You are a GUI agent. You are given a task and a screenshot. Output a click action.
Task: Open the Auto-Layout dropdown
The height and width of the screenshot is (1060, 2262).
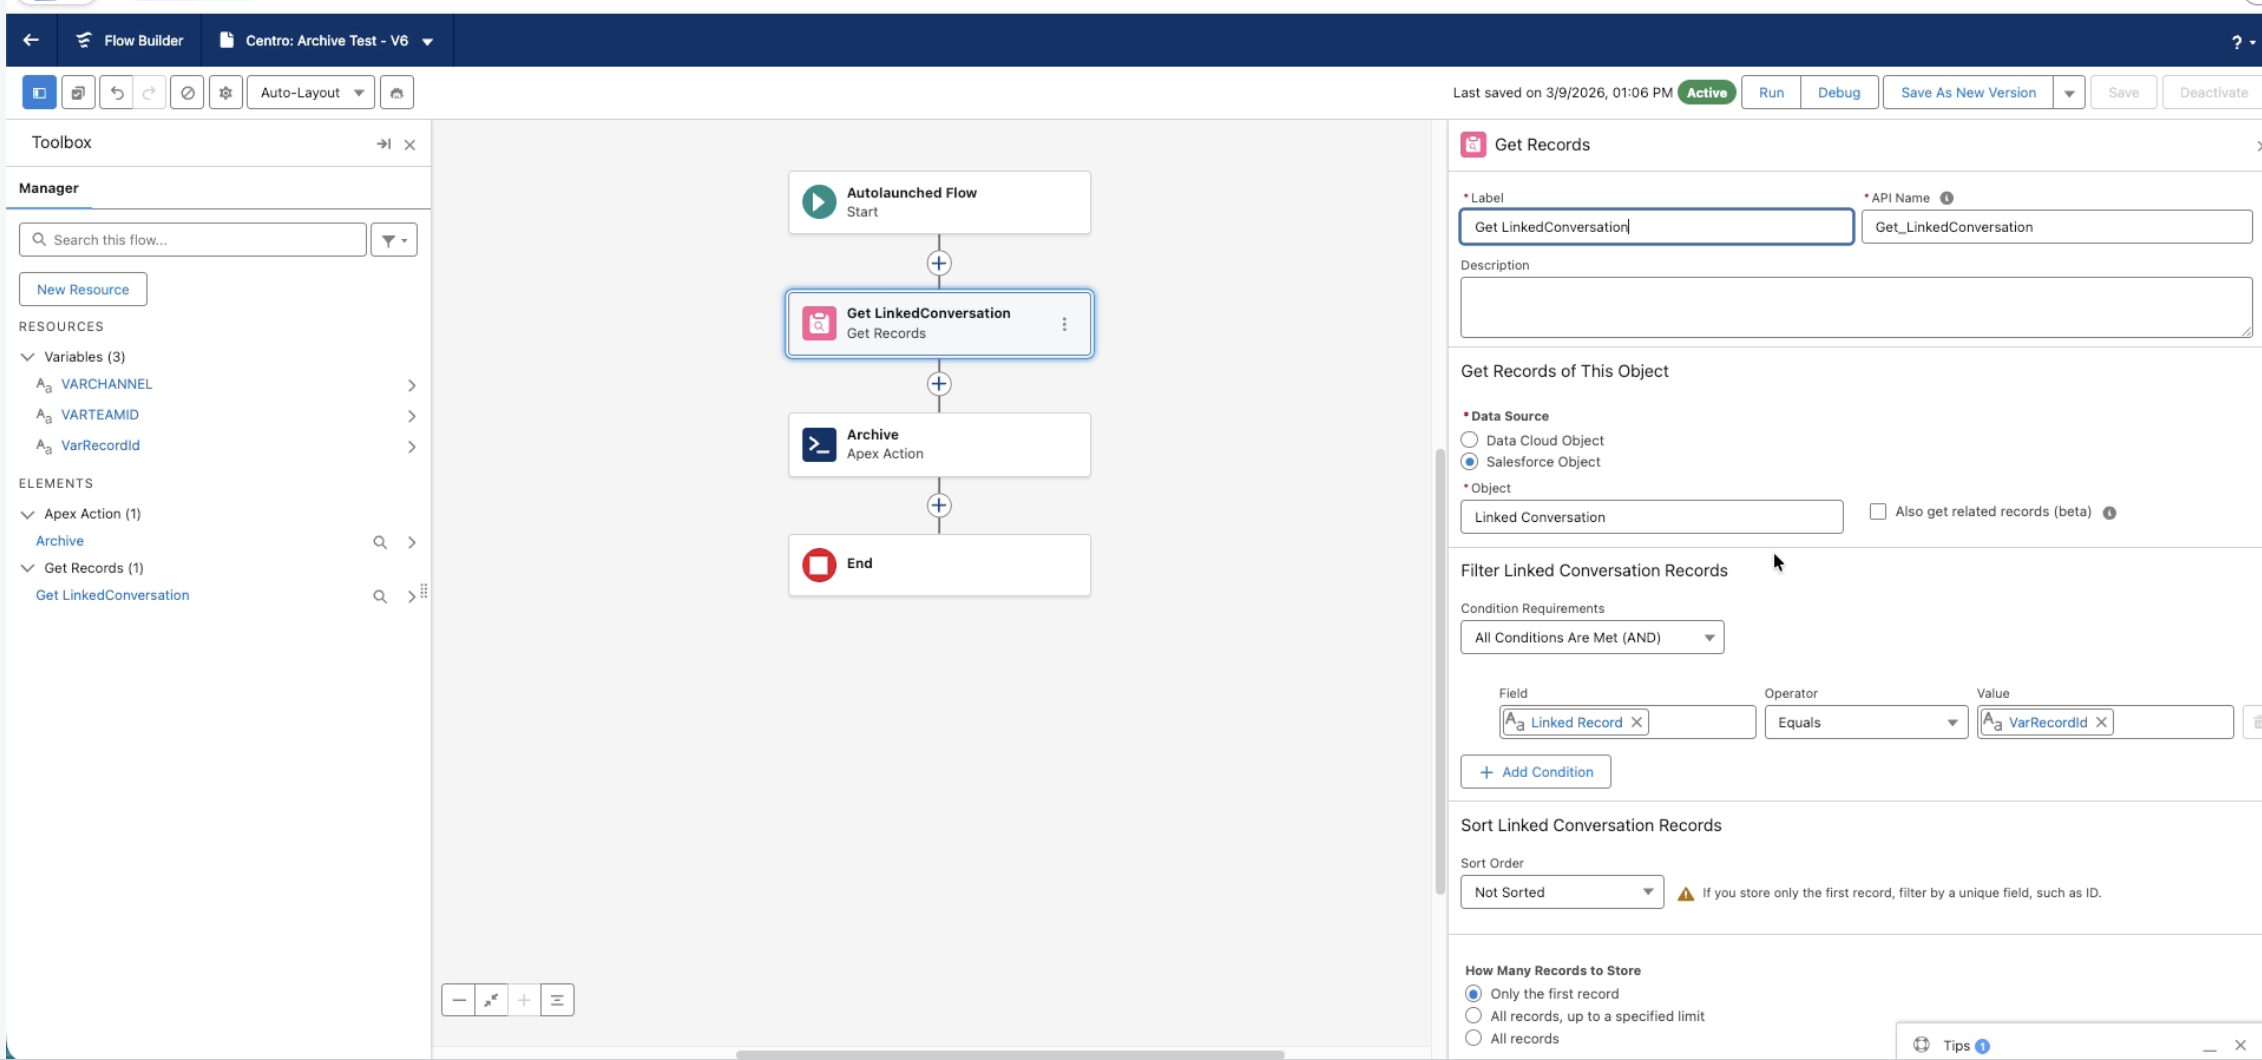[311, 92]
